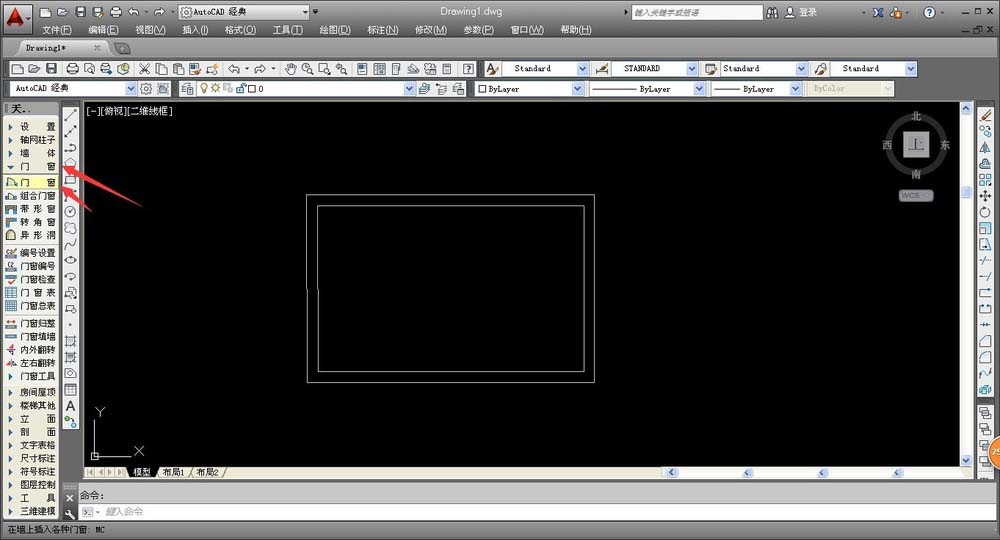
Task: Open the ByLayer linetype dropdown
Action: 699,89
